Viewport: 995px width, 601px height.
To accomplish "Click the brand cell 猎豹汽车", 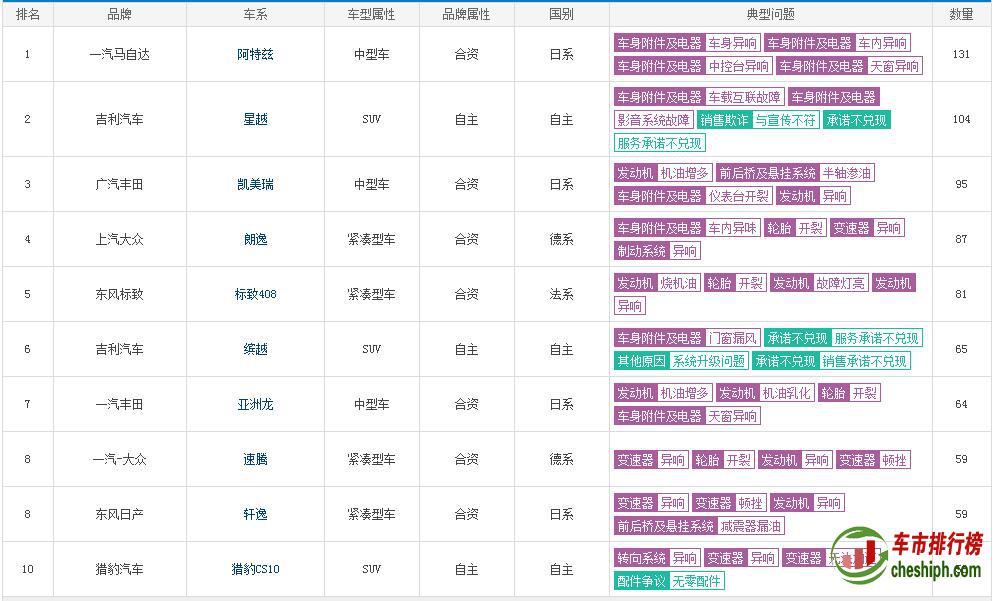I will [x=119, y=569].
